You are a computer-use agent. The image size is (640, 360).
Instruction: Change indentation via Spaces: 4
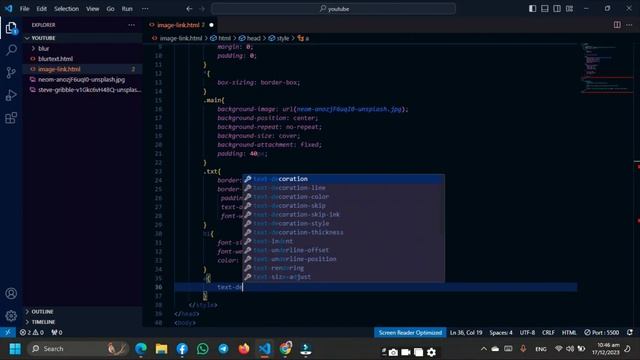coord(501,332)
